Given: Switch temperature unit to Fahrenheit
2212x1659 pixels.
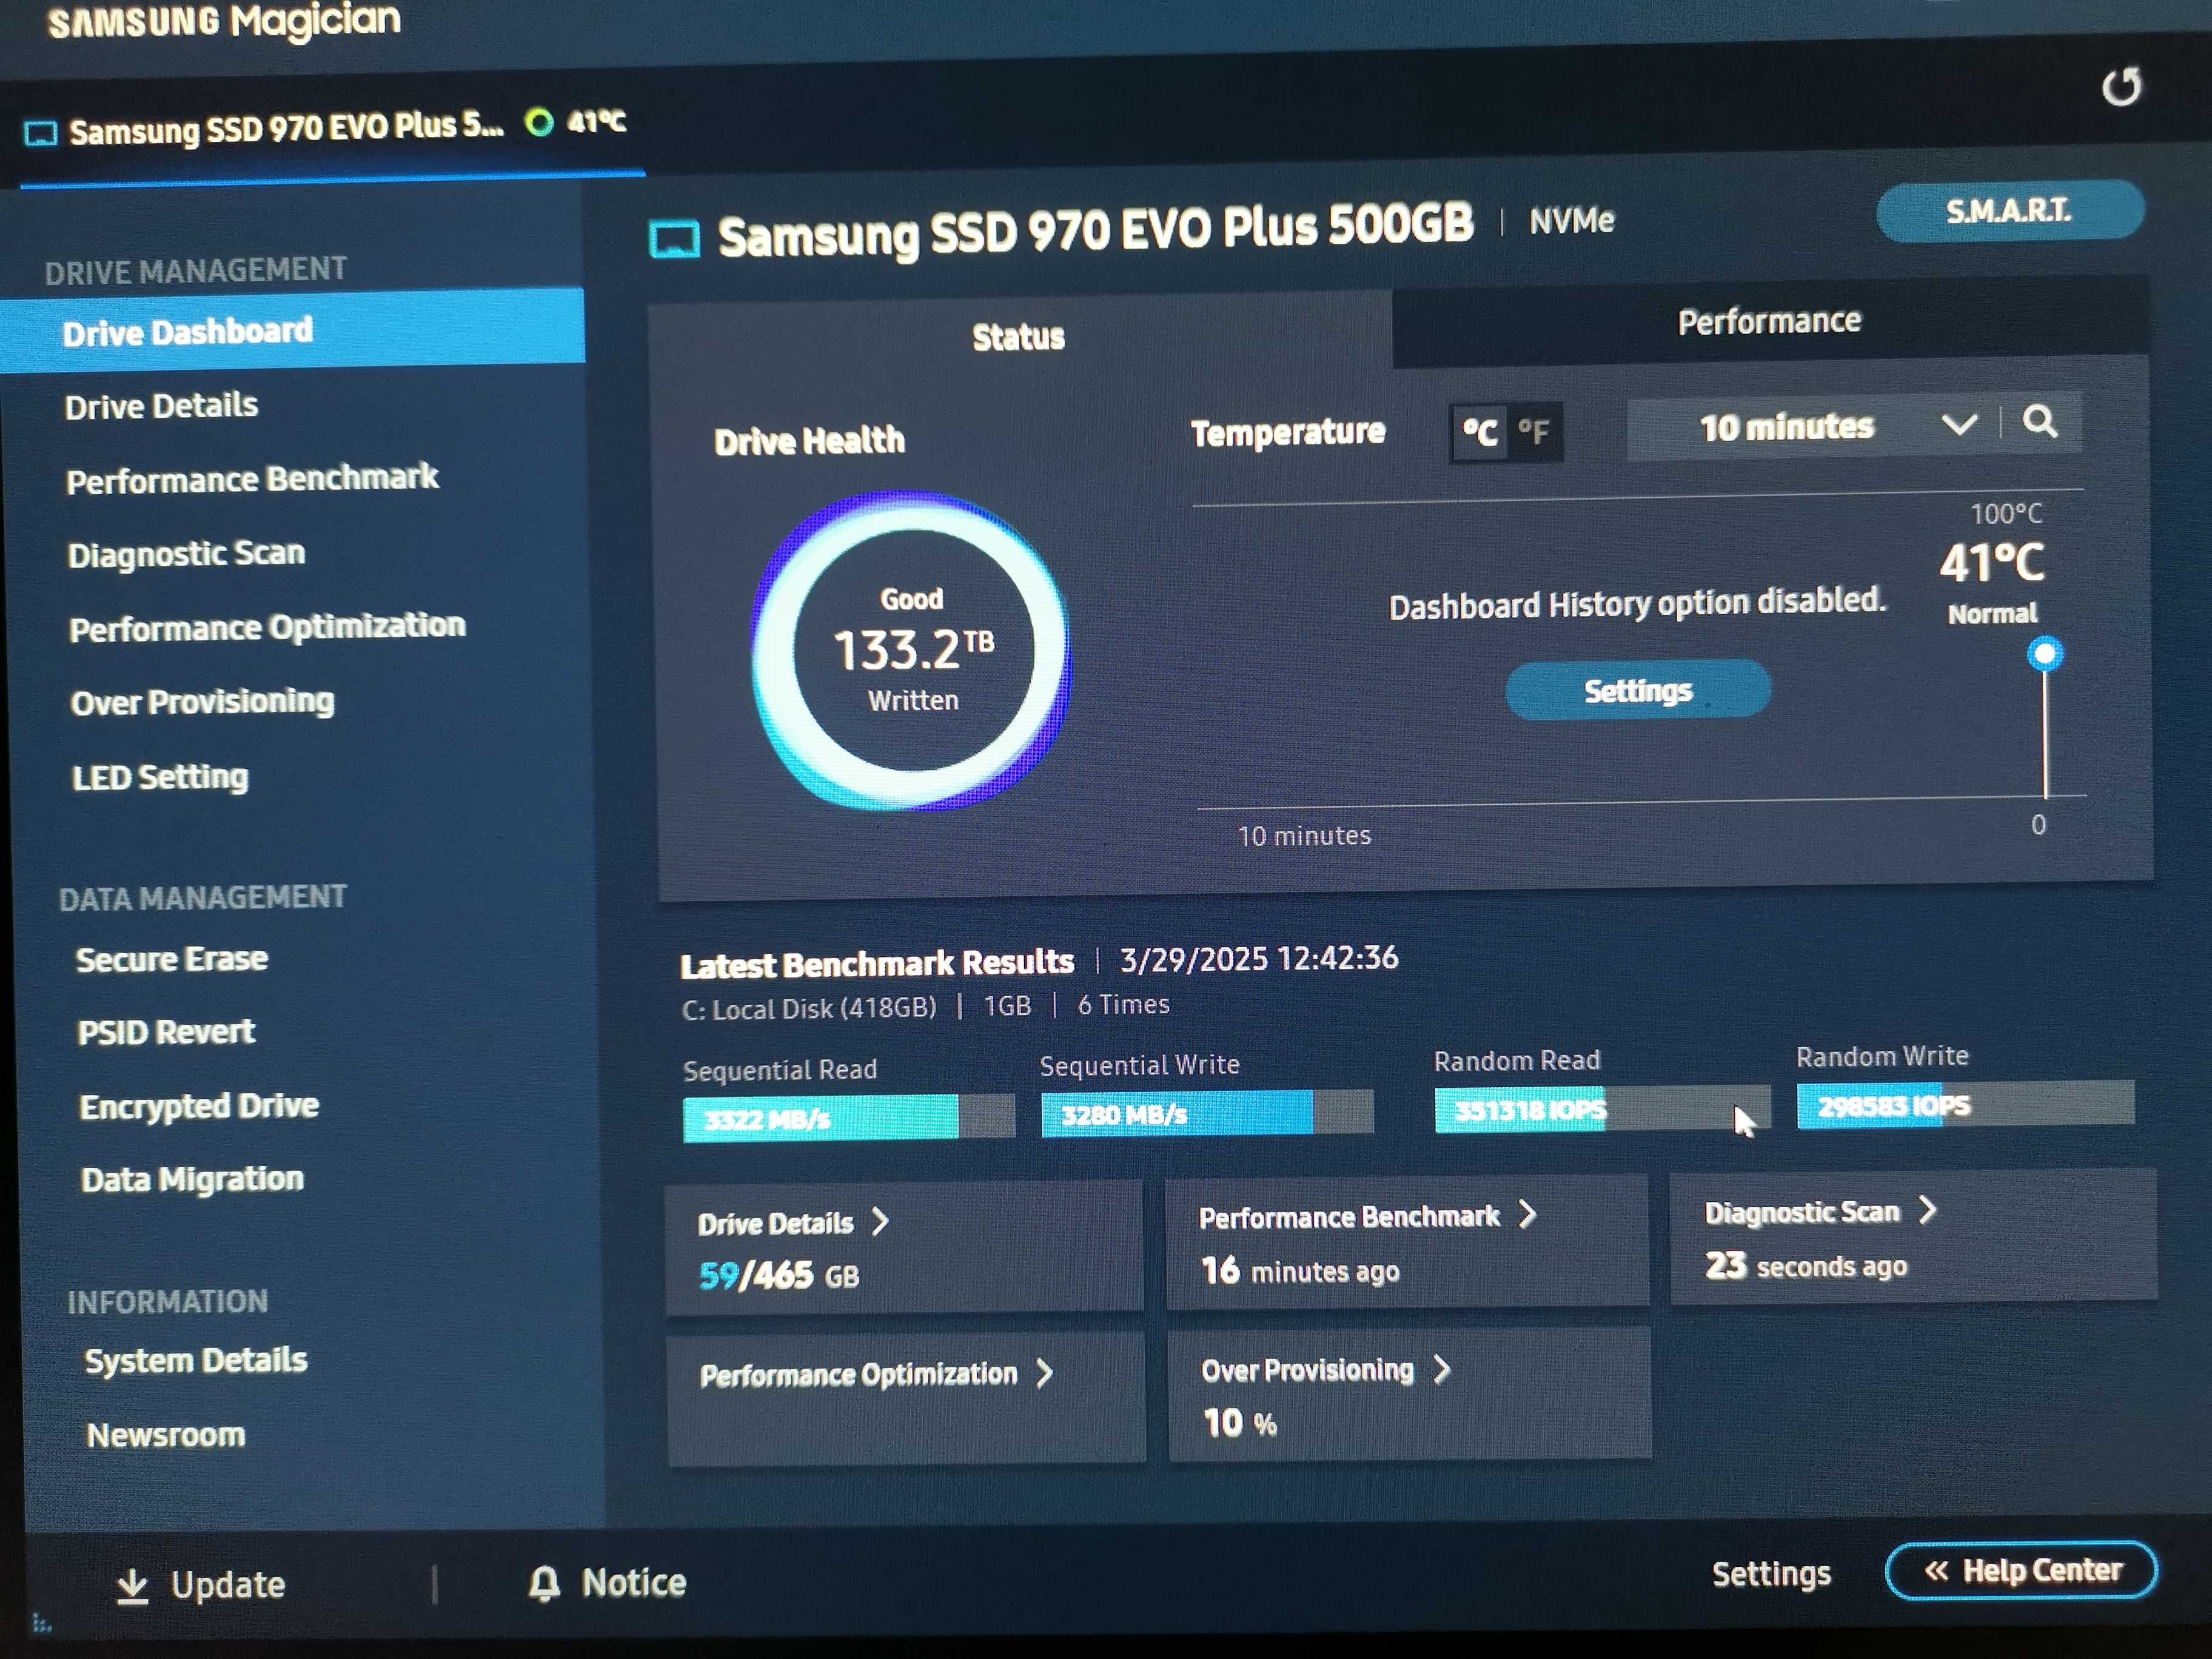Looking at the screenshot, I should pos(1534,432).
